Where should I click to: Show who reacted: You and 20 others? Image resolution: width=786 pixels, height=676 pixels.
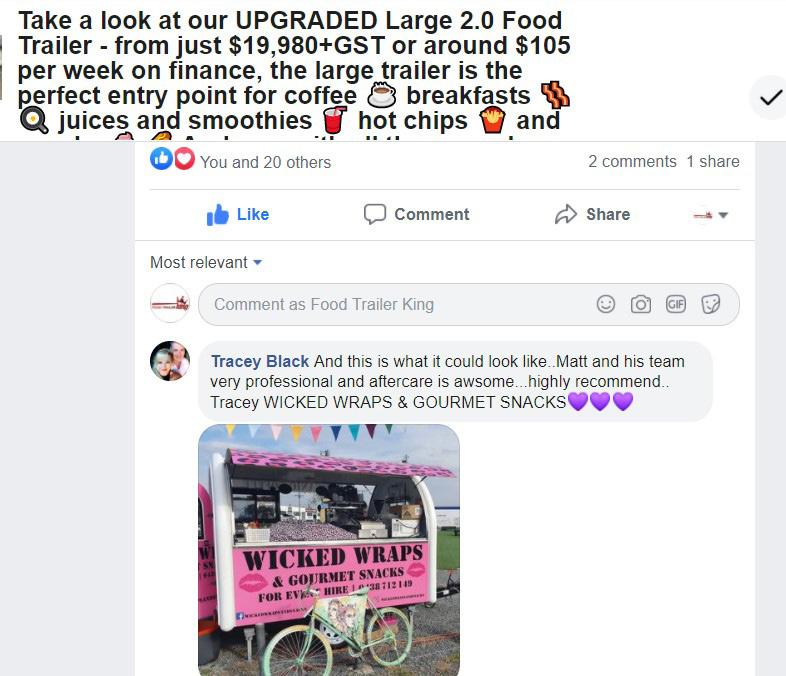(265, 162)
